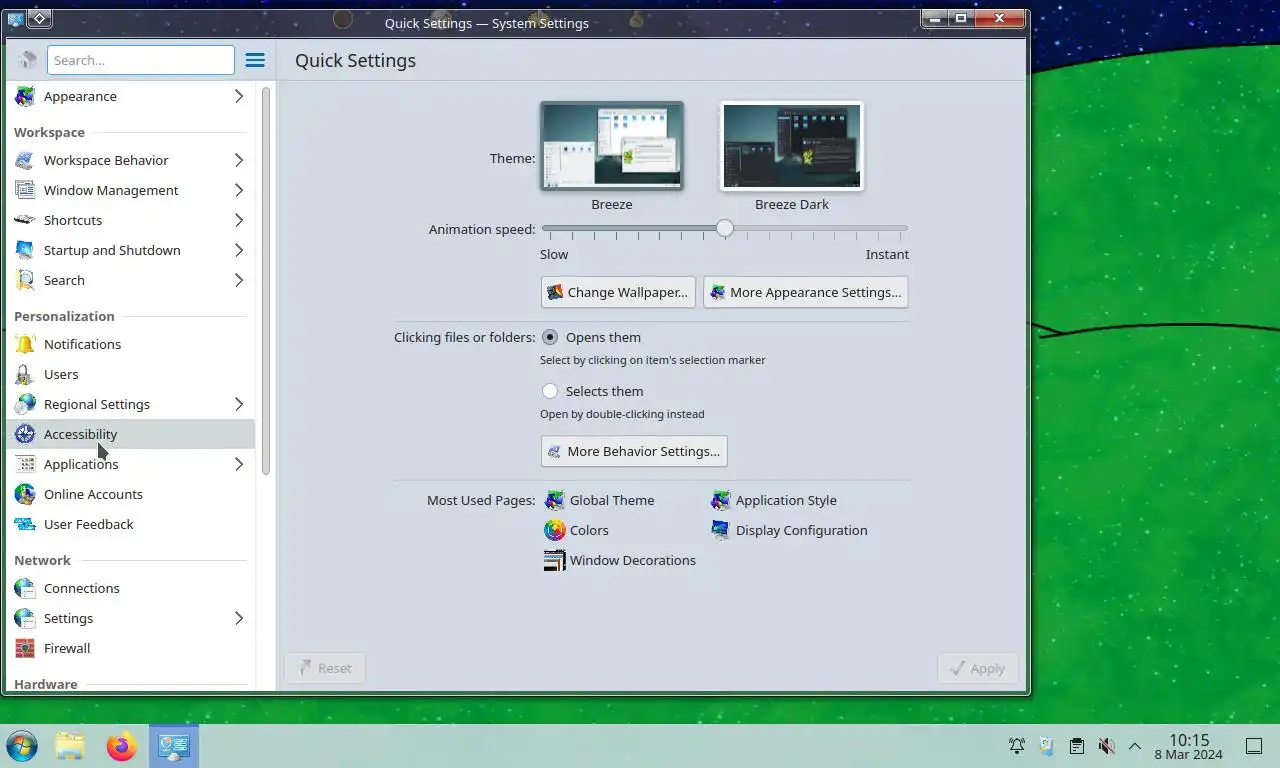This screenshot has width=1280, height=768.
Task: Expand the Shortcuts chevron
Action: click(239, 220)
